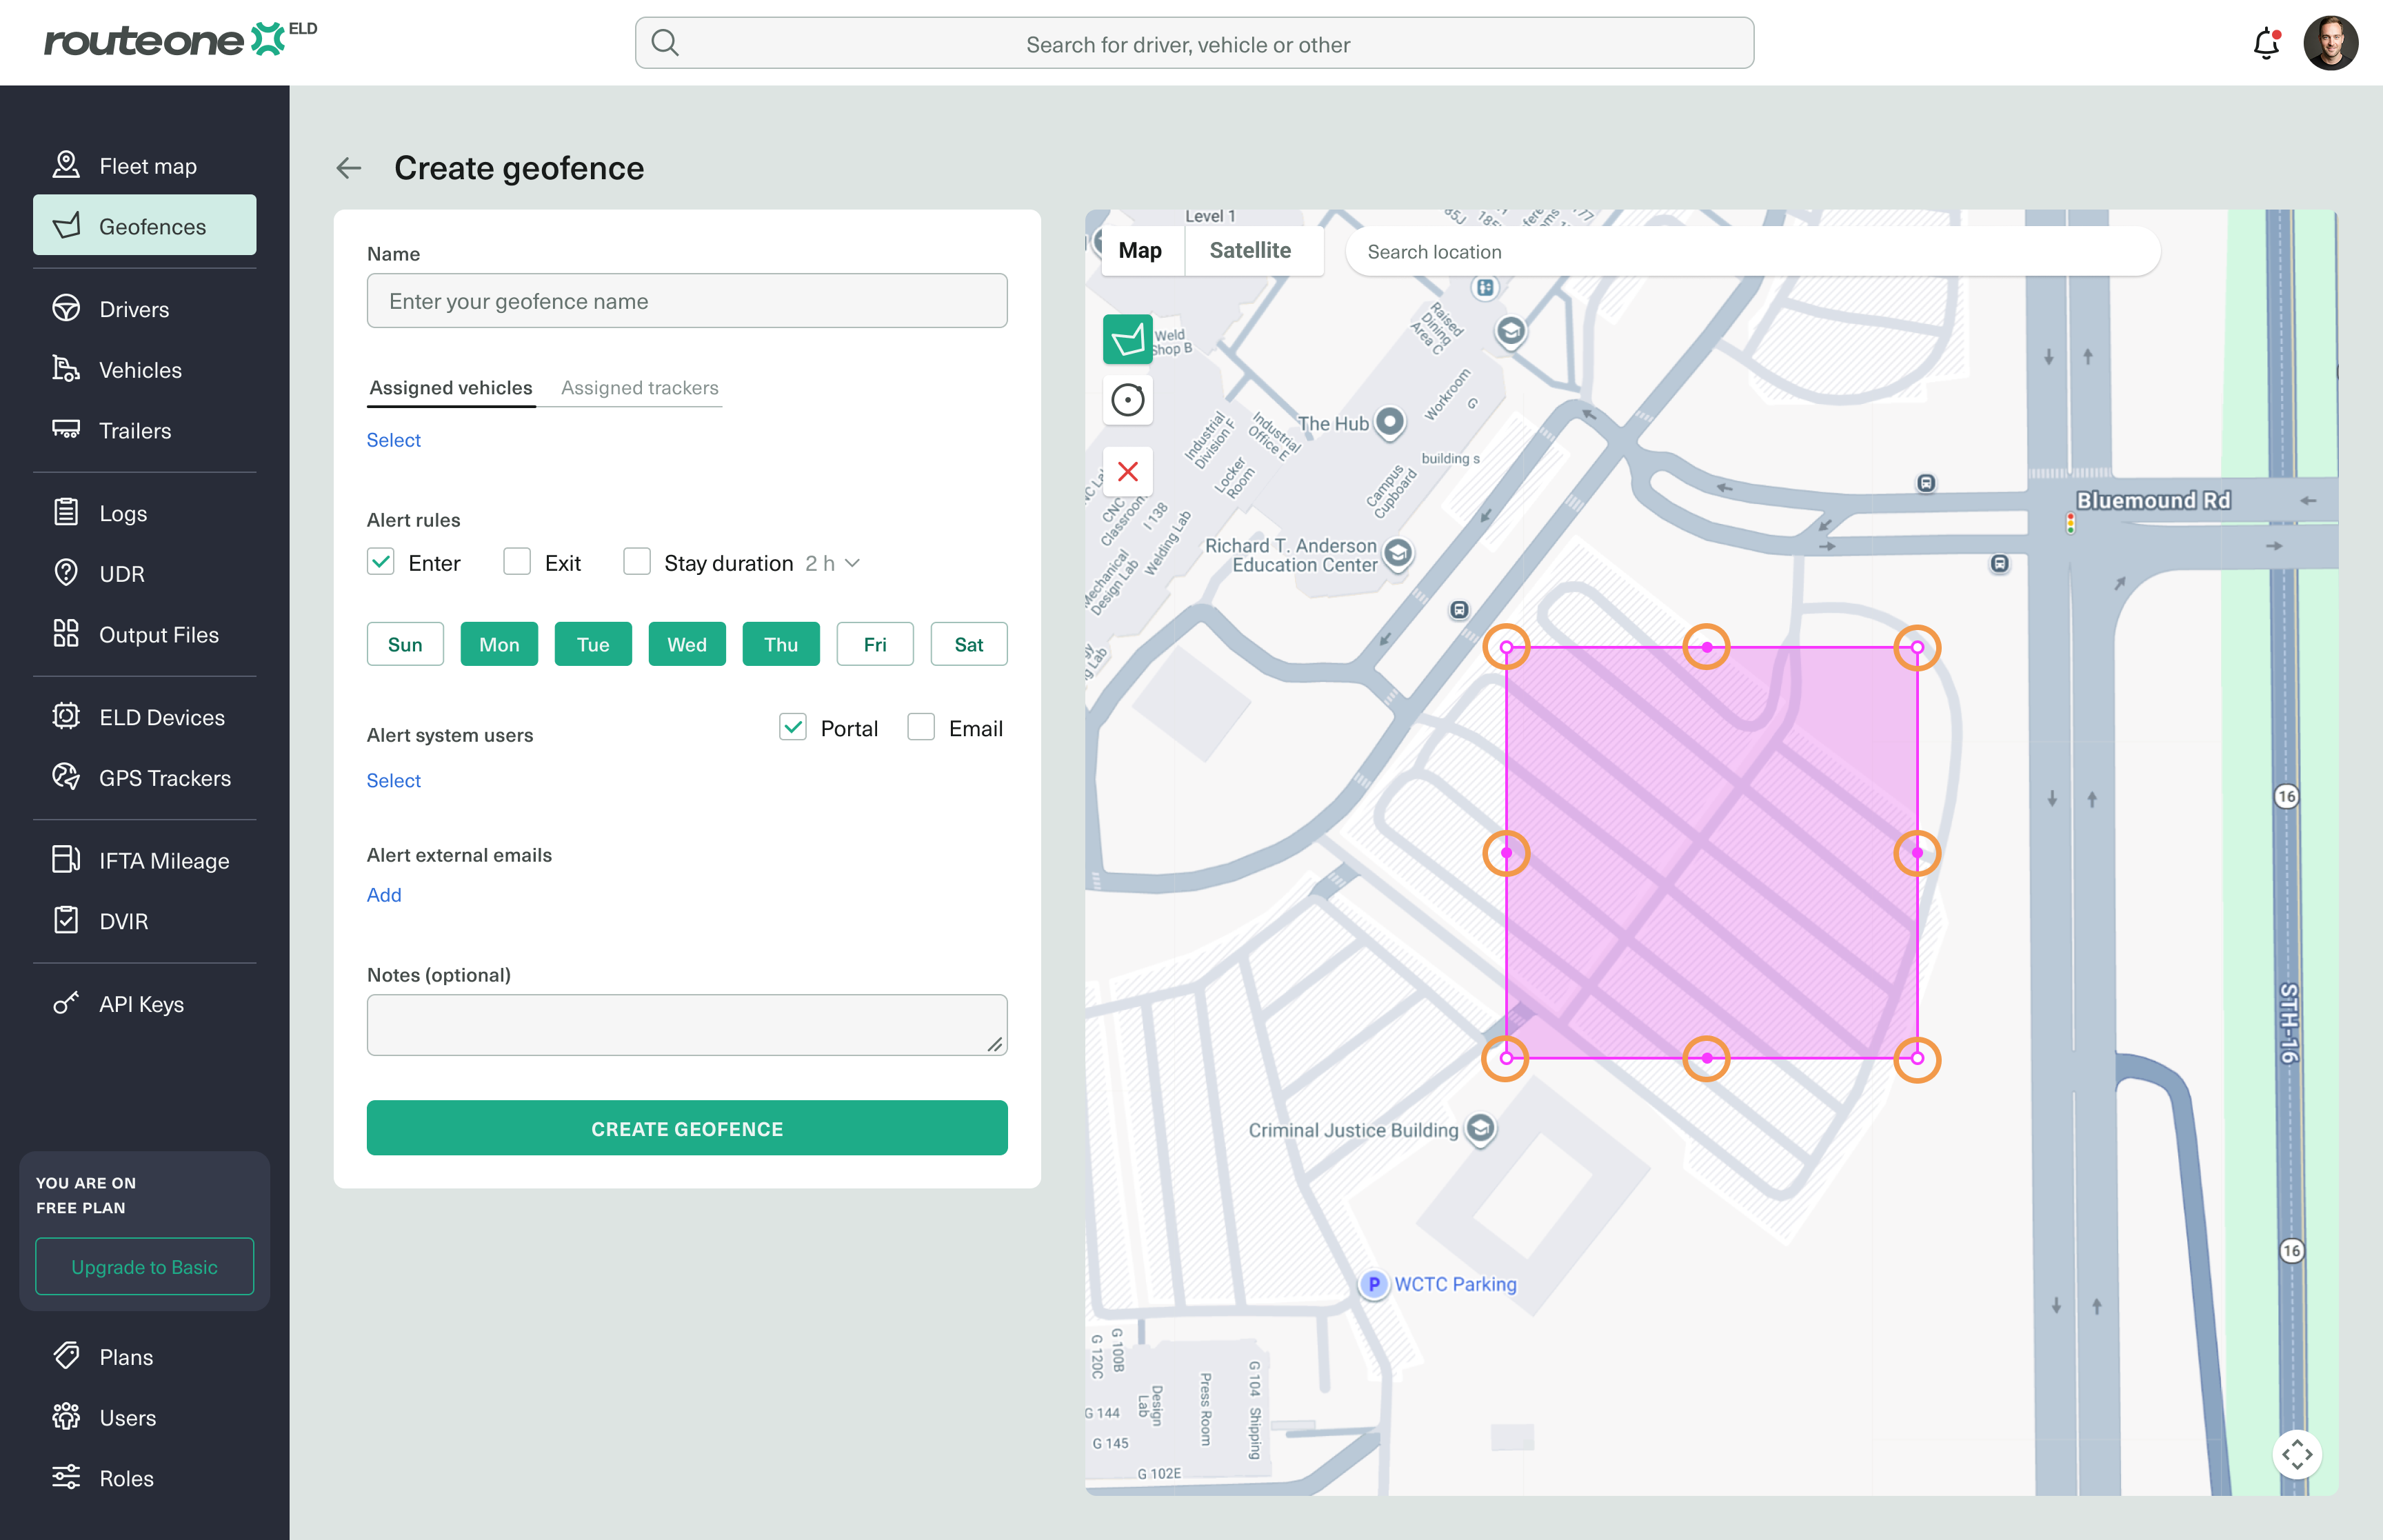
Task: Toggle the Mon day button
Action: 499,644
